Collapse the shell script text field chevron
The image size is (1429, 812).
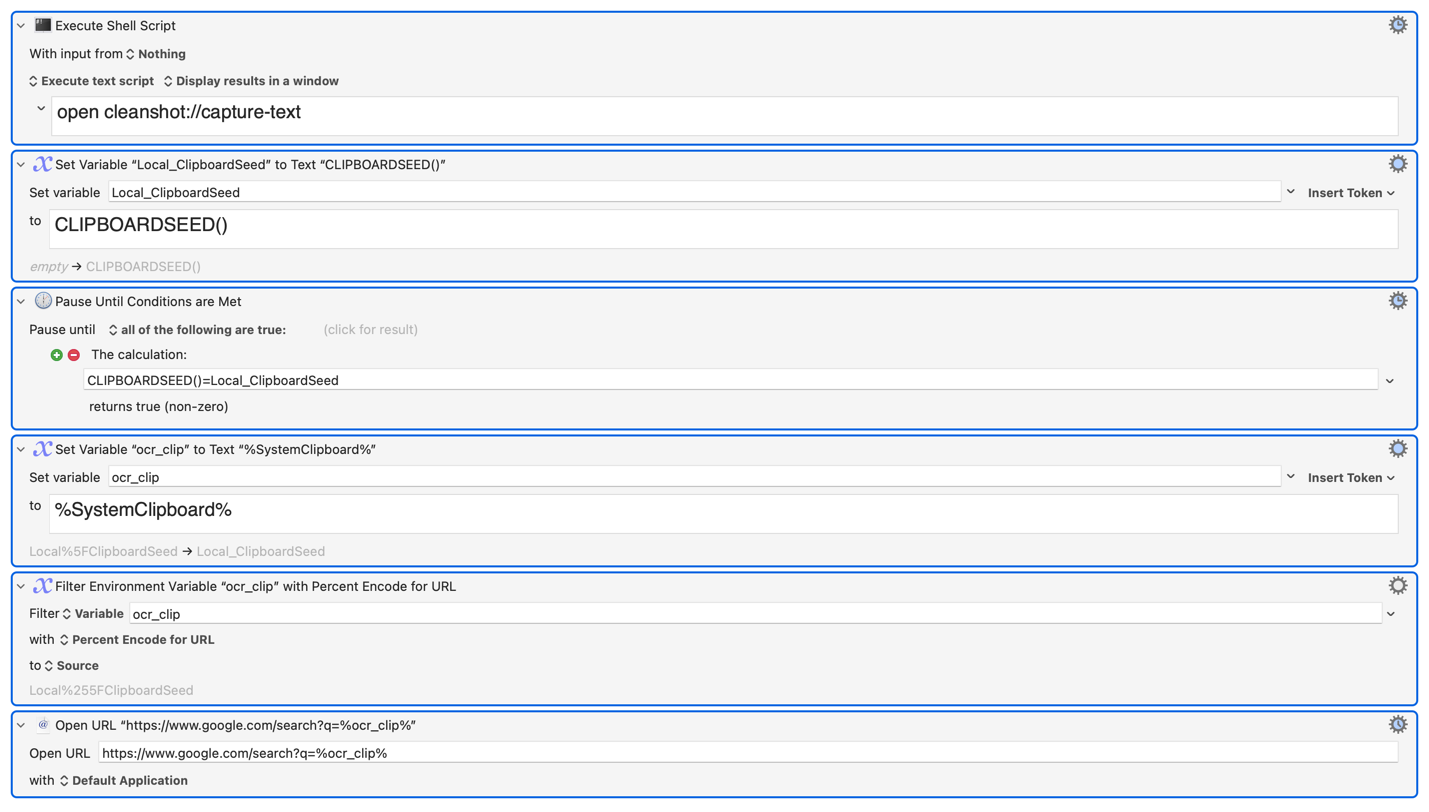tap(41, 109)
